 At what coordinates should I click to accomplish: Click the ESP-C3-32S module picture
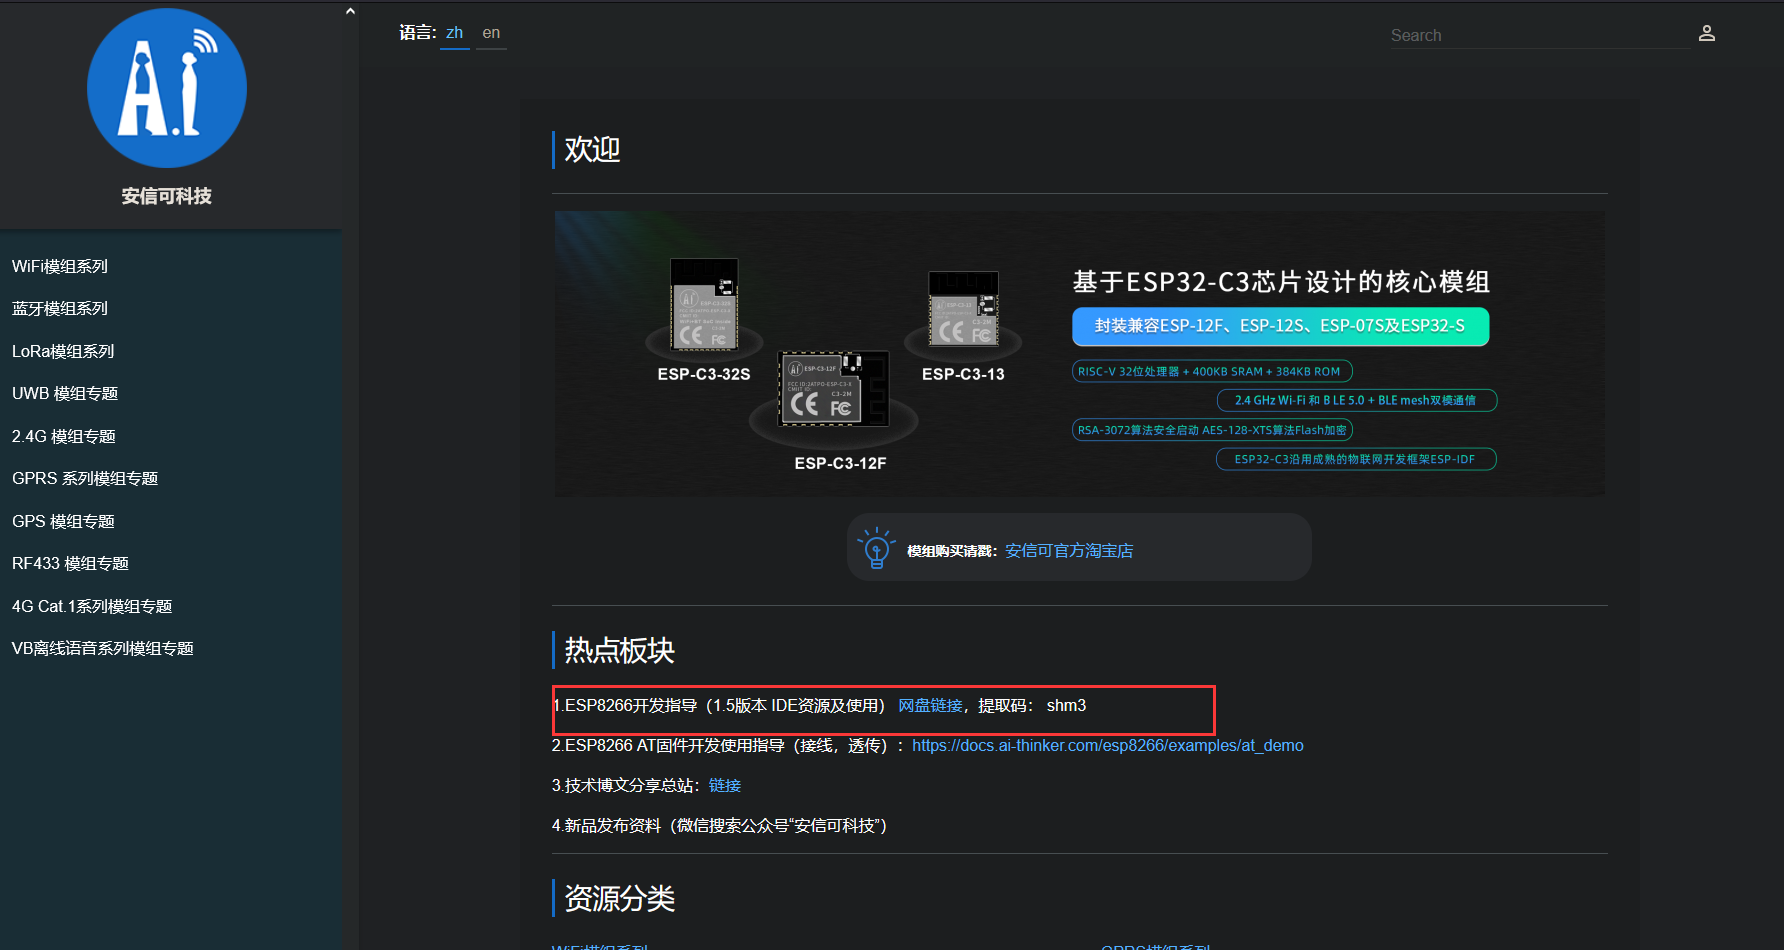pyautogui.click(x=704, y=306)
